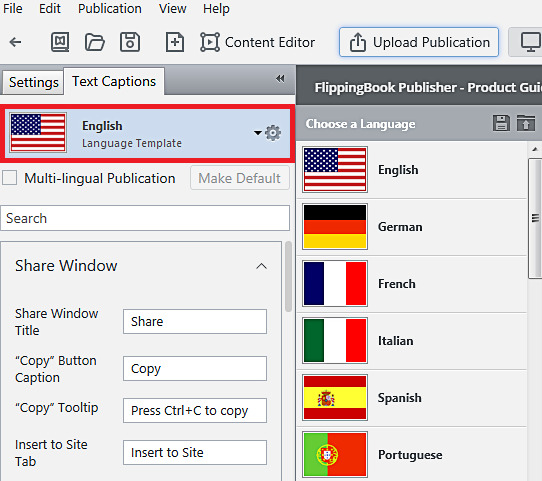Open the English Language Template dropdown
Viewport: 542px width, 481px height.
point(258,133)
